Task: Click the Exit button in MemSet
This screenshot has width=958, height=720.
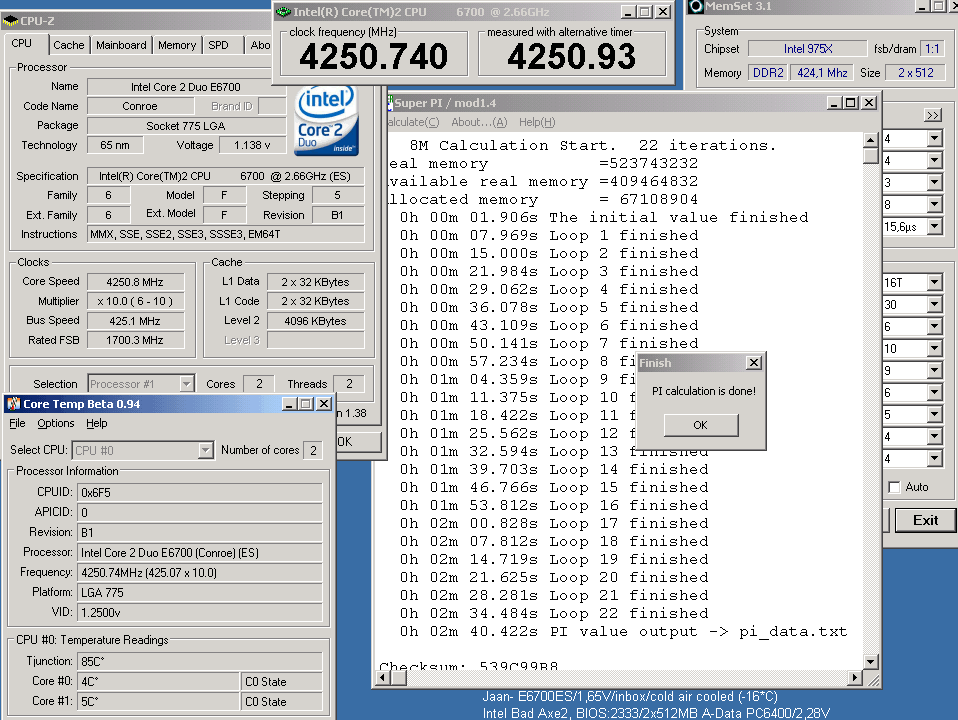Action: (925, 520)
